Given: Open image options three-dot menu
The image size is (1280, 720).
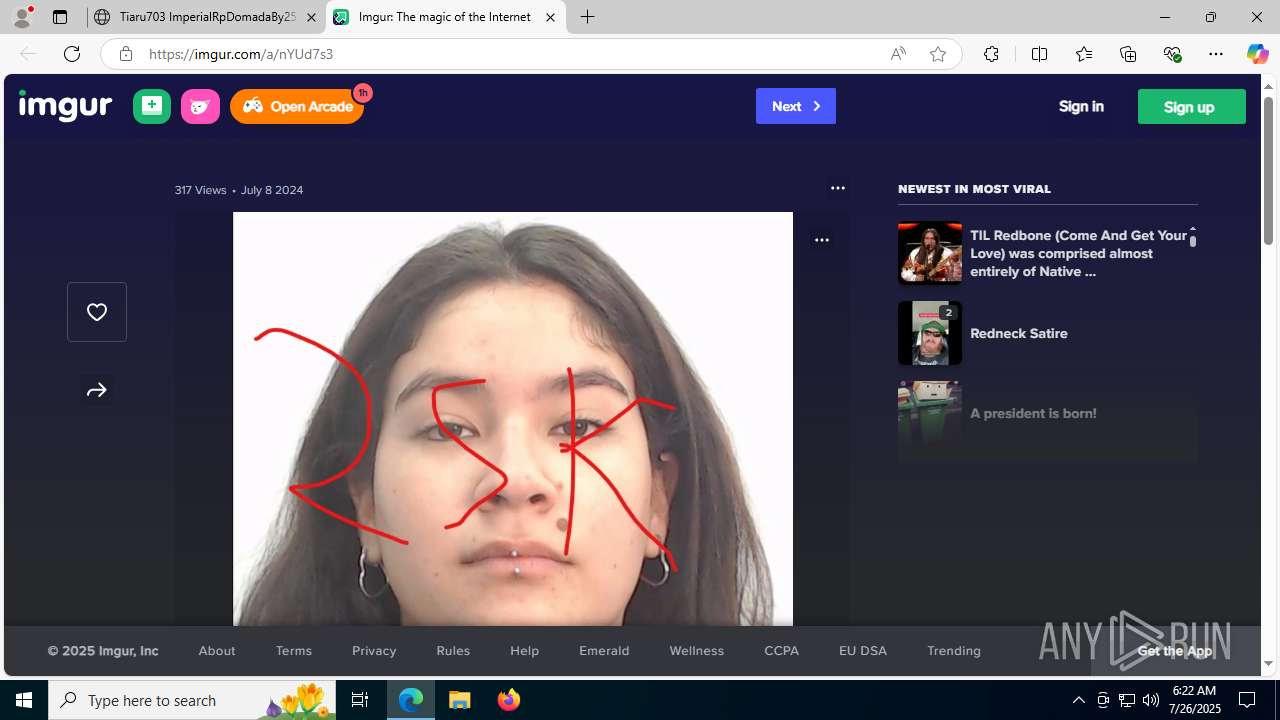Looking at the screenshot, I should (x=822, y=240).
